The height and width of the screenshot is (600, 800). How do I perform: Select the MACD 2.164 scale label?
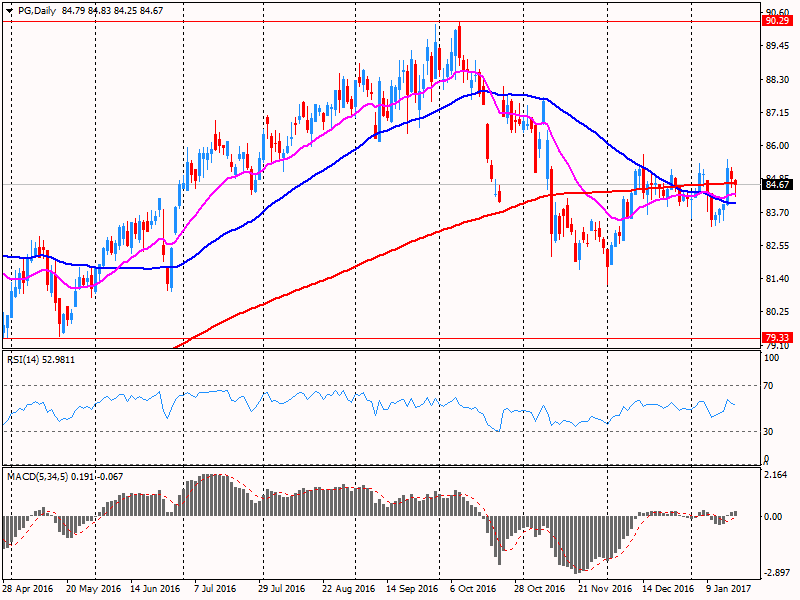777,474
